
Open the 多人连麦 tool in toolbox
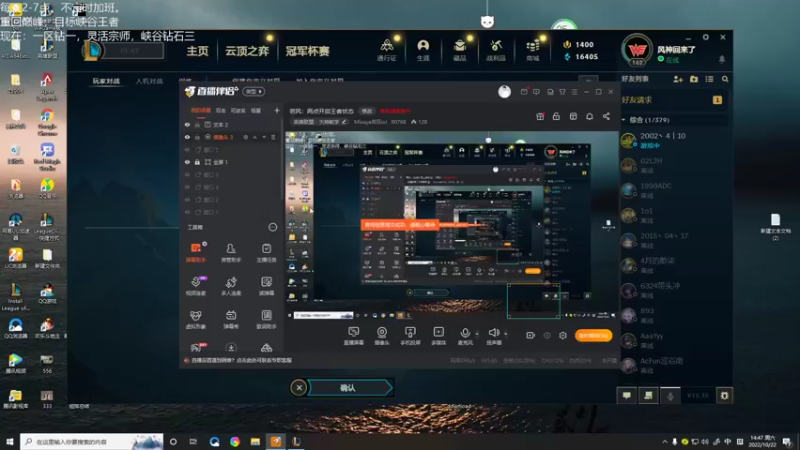tap(231, 286)
